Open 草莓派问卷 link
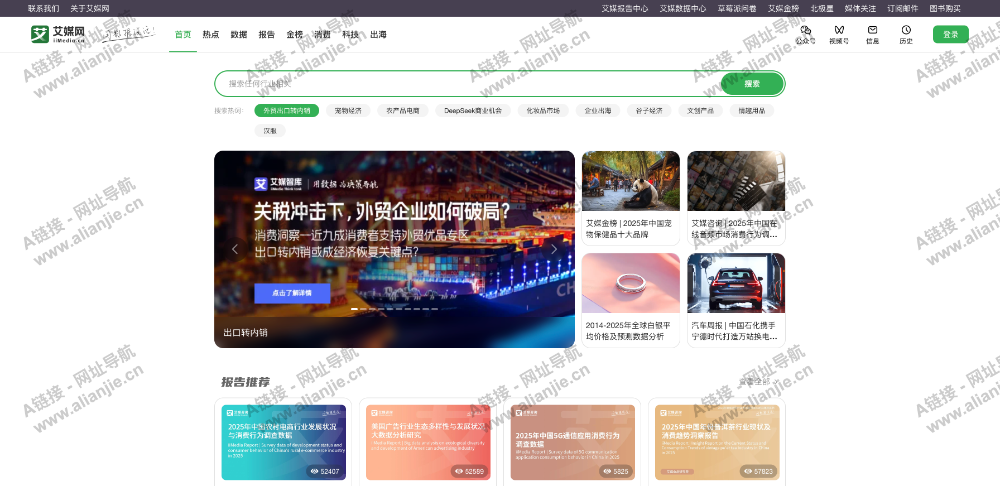Image resolution: width=1000 pixels, height=486 pixels. [x=737, y=8]
